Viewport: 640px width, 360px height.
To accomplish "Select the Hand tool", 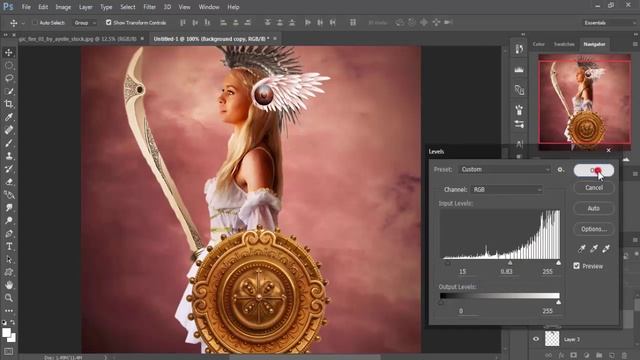I will tap(9, 285).
